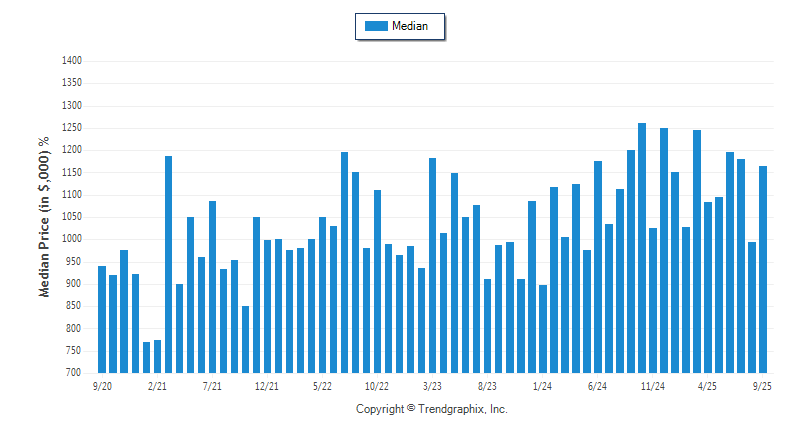Click the bar for 11/24
The image size is (800, 434).
coord(652,300)
